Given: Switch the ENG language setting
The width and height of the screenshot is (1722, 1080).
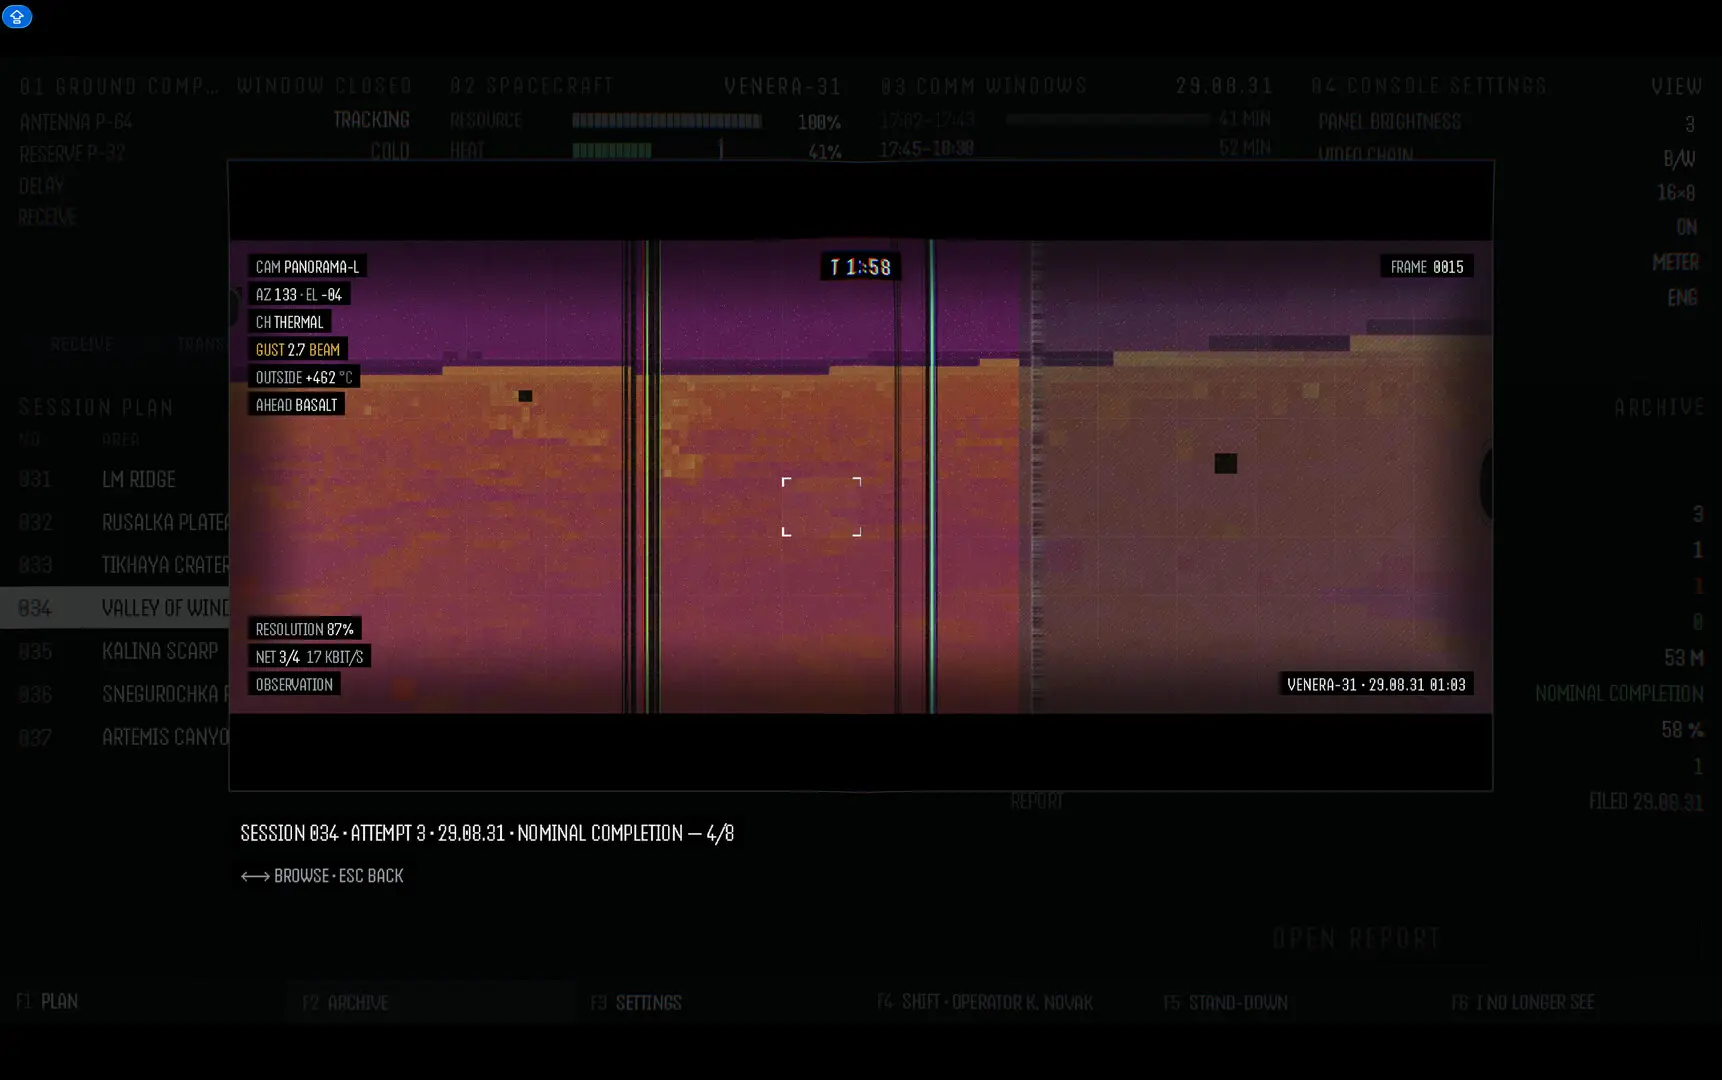Looking at the screenshot, I should pos(1682,297).
